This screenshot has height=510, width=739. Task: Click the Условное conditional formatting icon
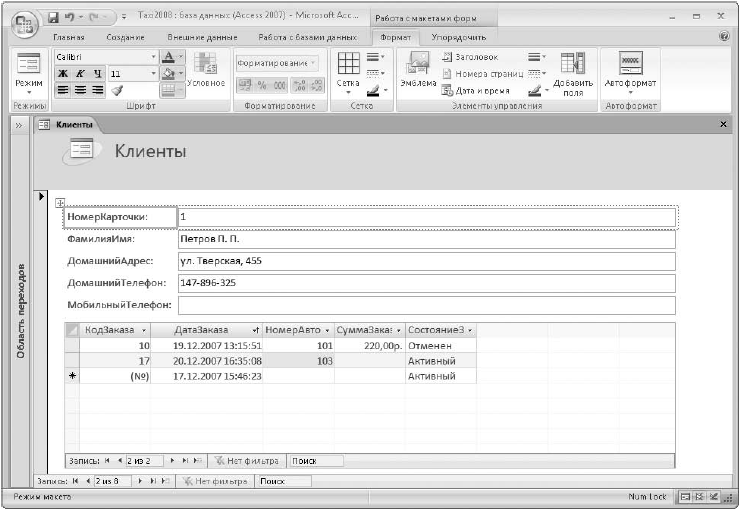point(207,65)
